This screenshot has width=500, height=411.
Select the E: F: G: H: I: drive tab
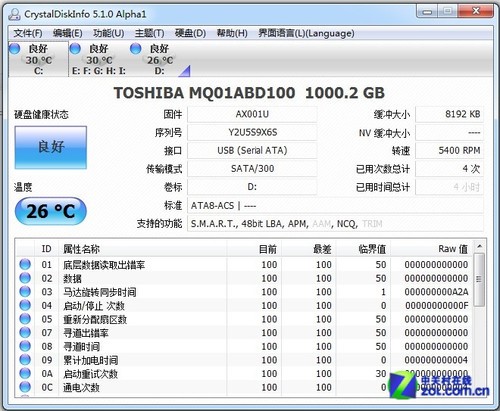(99, 59)
